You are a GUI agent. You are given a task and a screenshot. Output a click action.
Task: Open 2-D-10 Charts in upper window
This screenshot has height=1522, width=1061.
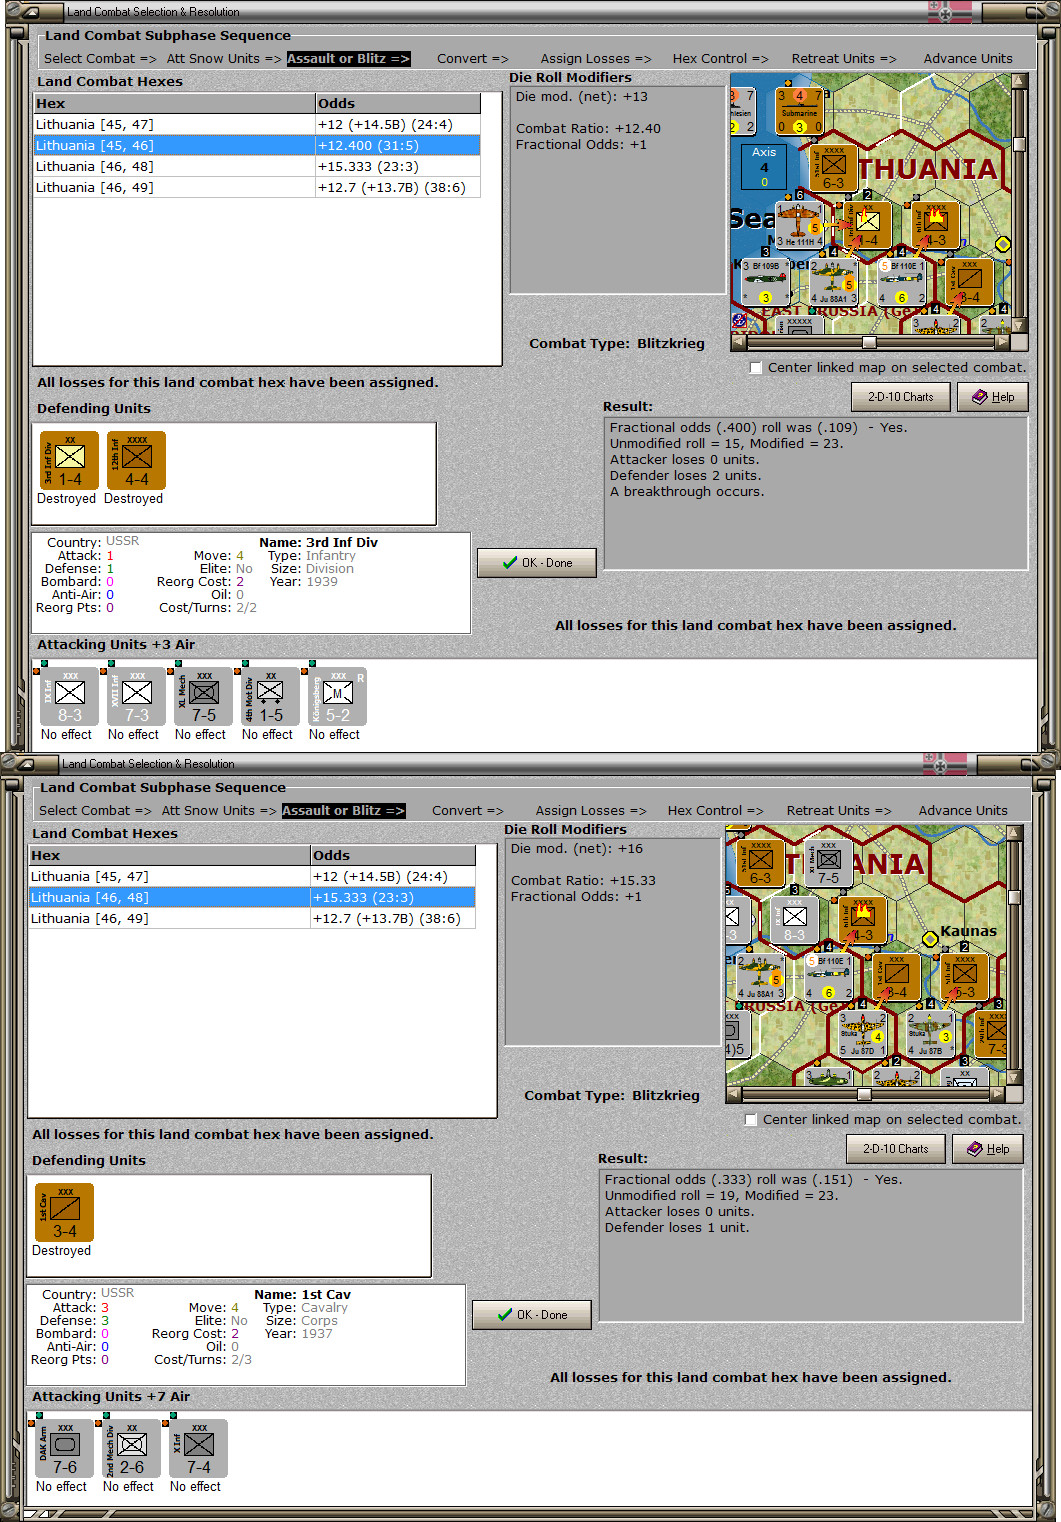(900, 397)
